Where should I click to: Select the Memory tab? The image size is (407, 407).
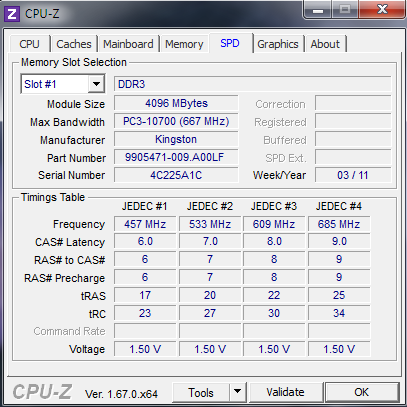click(x=184, y=44)
